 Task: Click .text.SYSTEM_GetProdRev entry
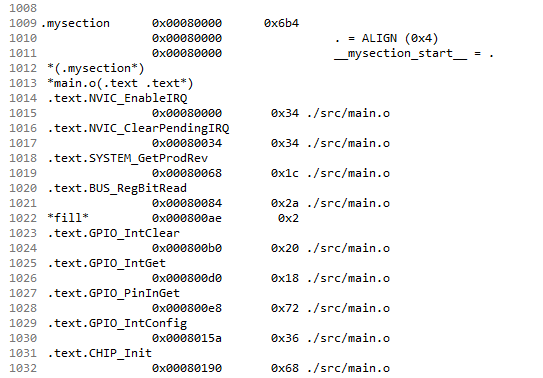pyautogui.click(x=128, y=158)
